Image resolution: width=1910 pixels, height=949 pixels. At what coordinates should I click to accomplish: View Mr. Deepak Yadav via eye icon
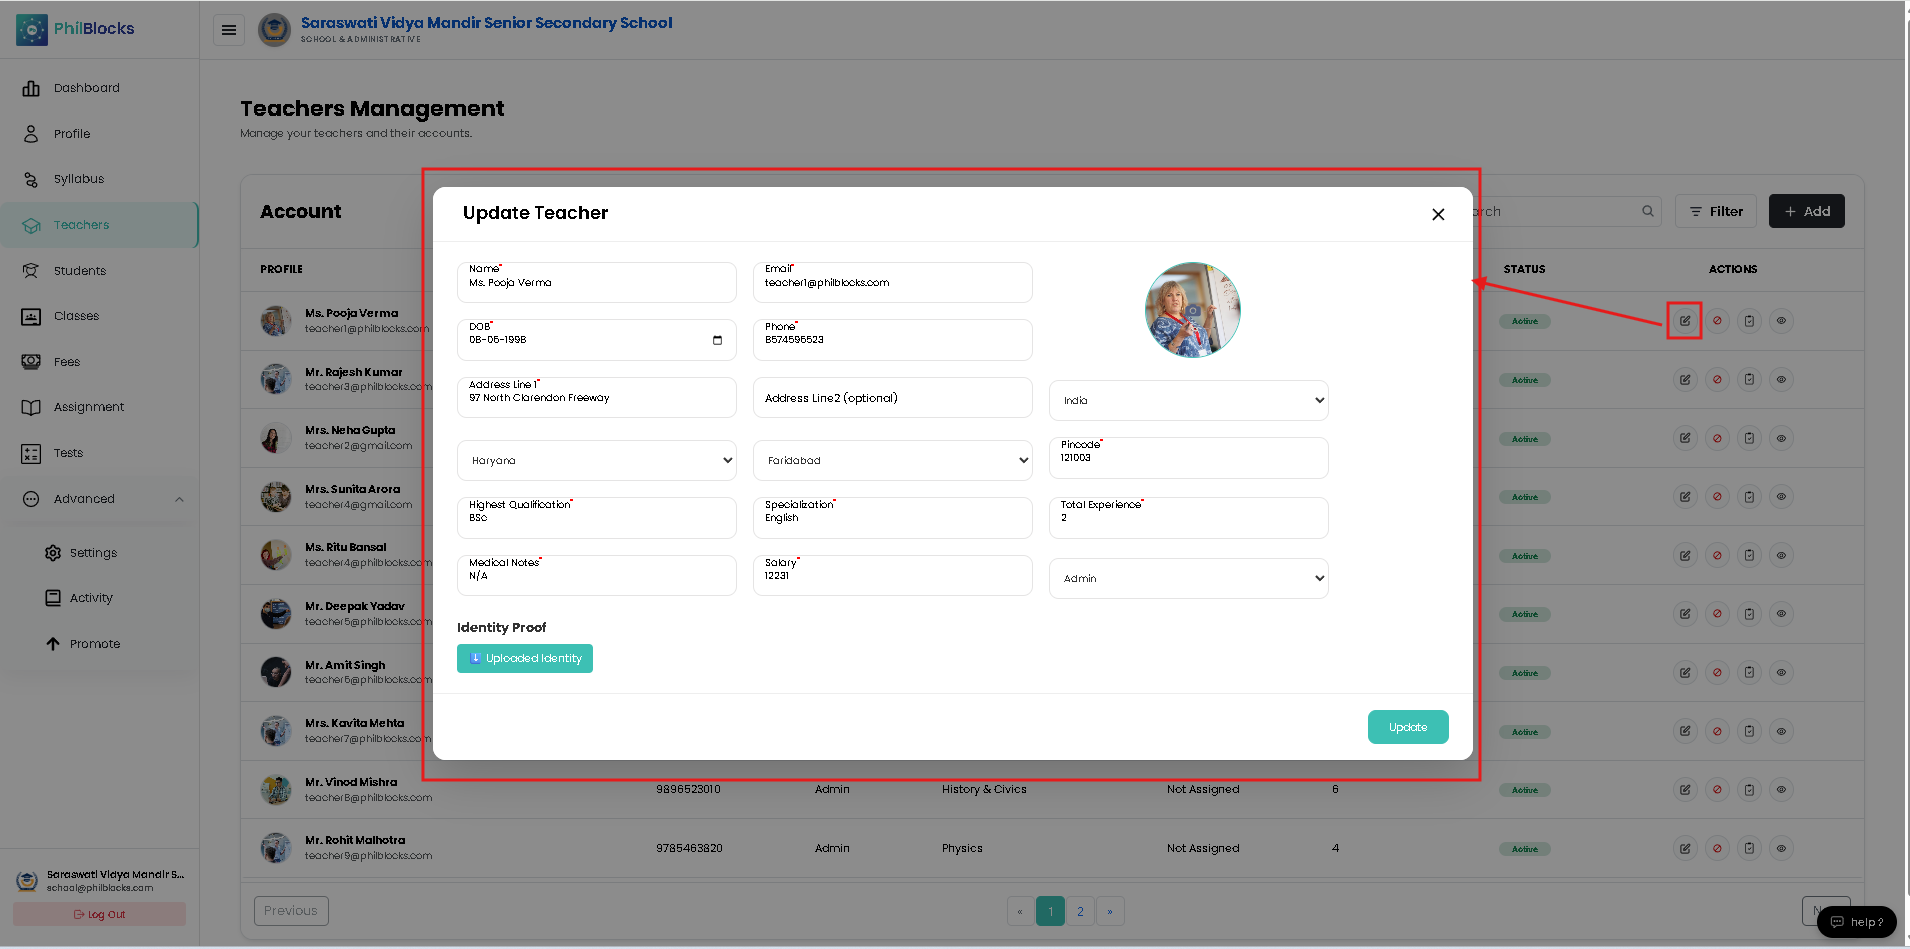pyautogui.click(x=1781, y=614)
